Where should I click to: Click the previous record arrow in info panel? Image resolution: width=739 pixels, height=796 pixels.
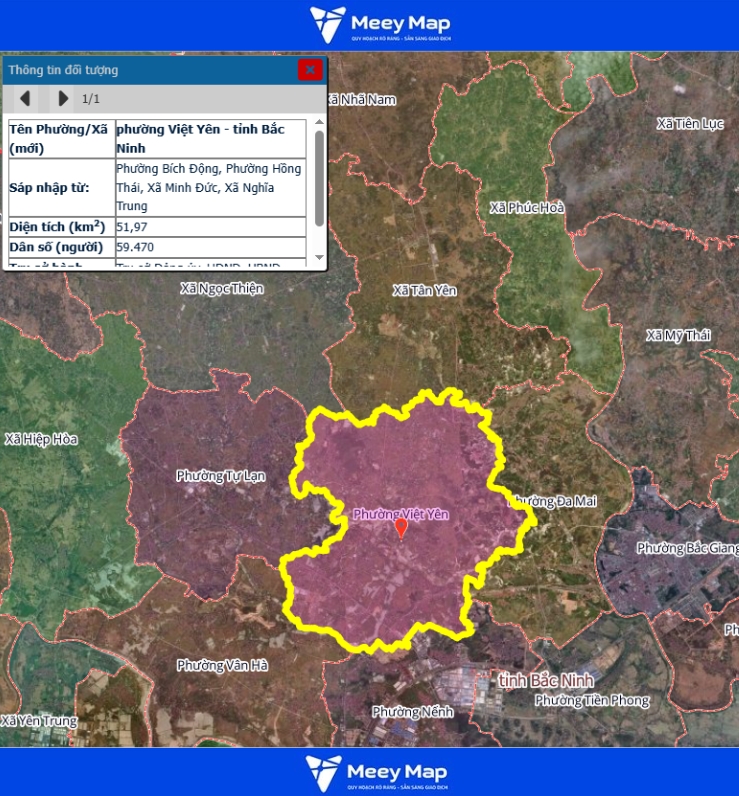pyautogui.click(x=26, y=98)
